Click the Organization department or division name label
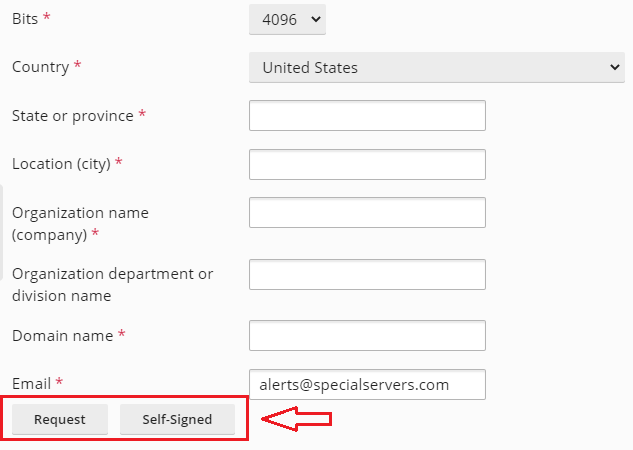The image size is (633, 450). pos(112,284)
